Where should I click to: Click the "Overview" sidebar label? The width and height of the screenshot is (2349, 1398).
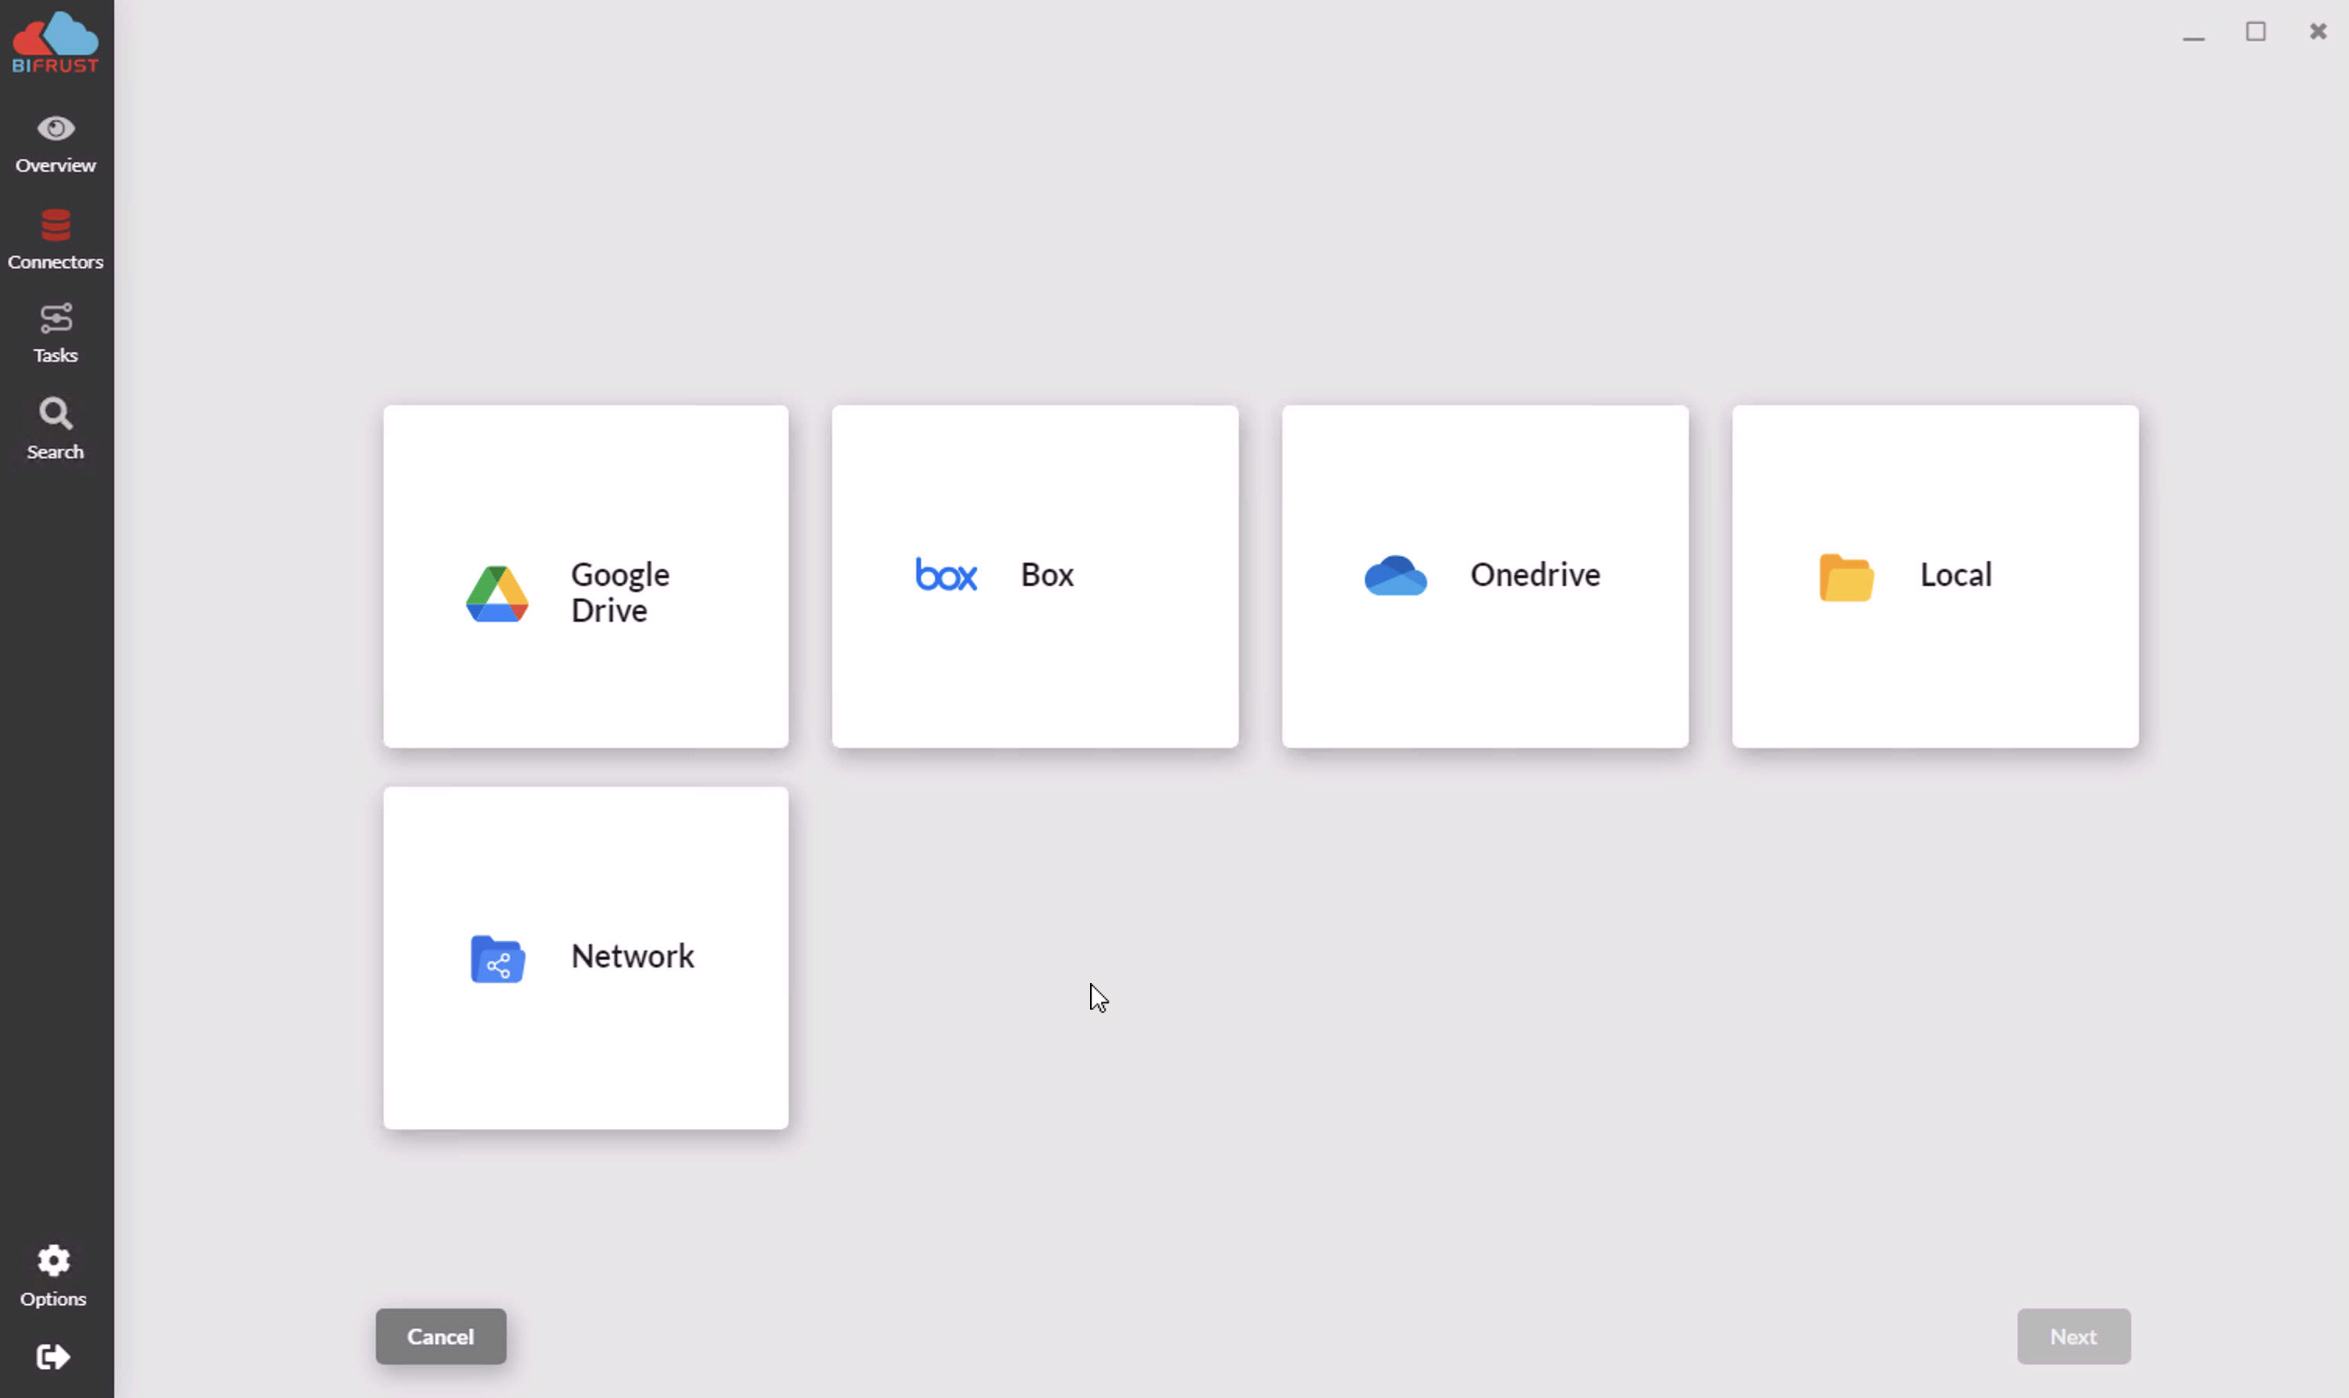pyautogui.click(x=55, y=165)
